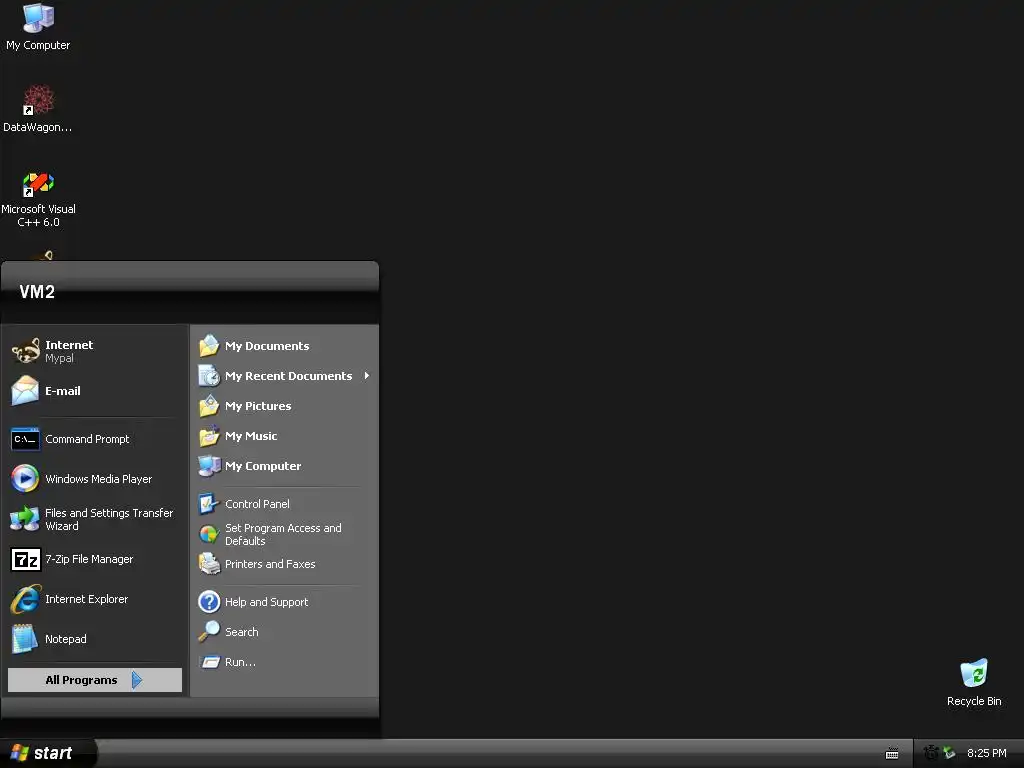Open the My Music folder icon
The width and height of the screenshot is (1024, 768).
pos(209,436)
